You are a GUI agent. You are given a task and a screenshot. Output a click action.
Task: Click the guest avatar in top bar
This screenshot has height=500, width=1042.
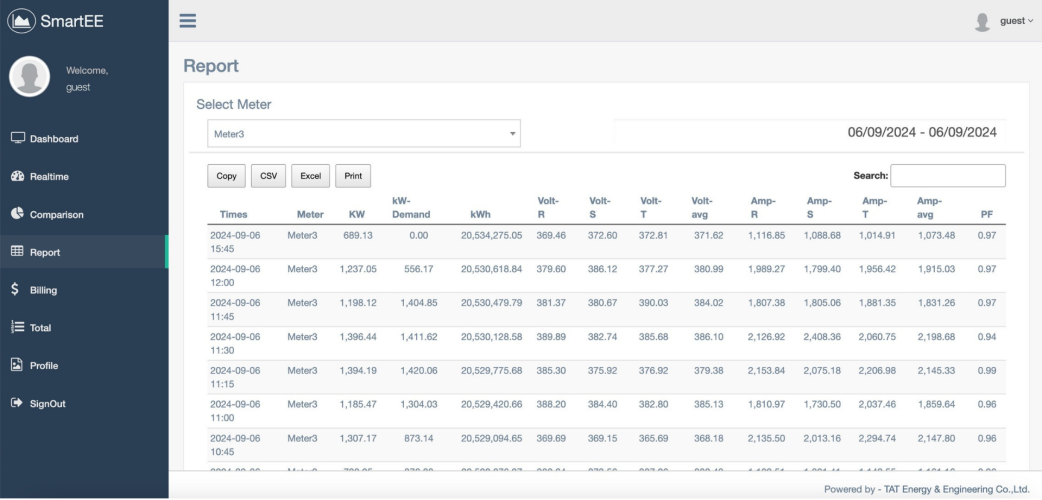click(x=982, y=22)
